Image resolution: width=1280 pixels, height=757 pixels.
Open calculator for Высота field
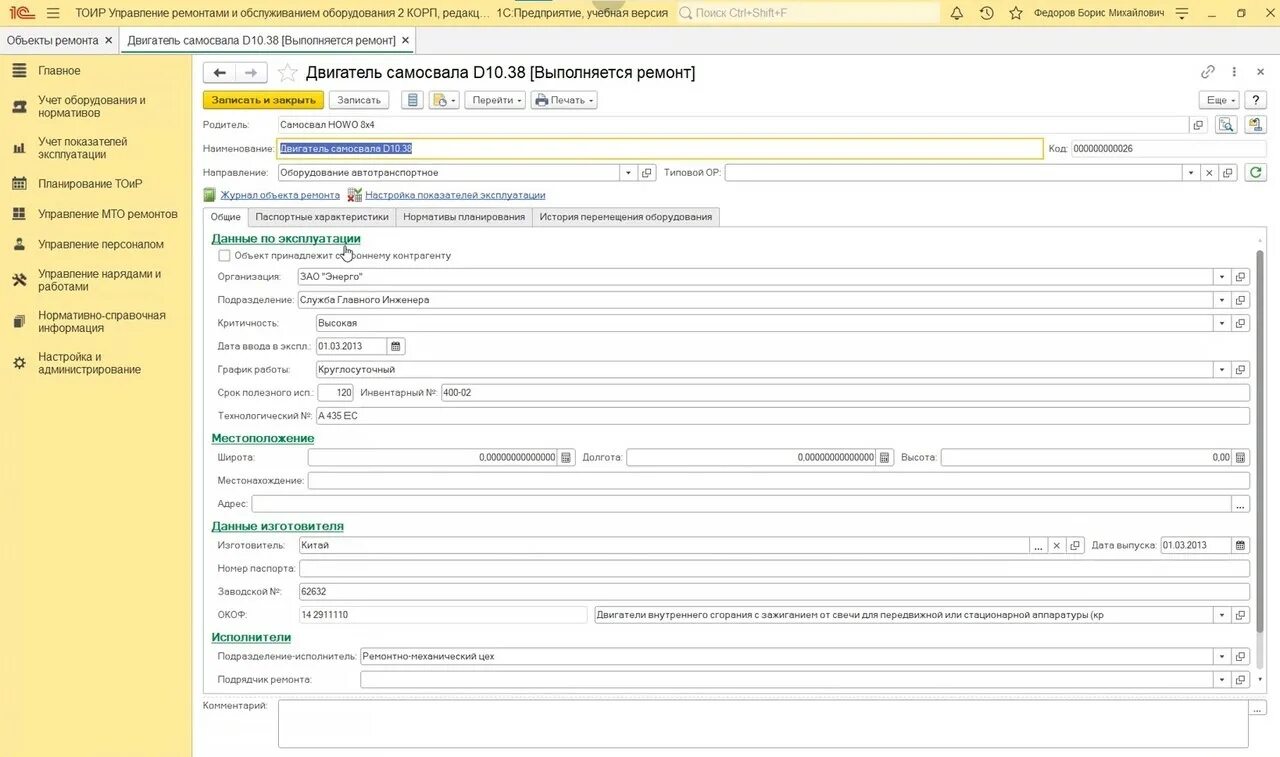(x=1241, y=457)
